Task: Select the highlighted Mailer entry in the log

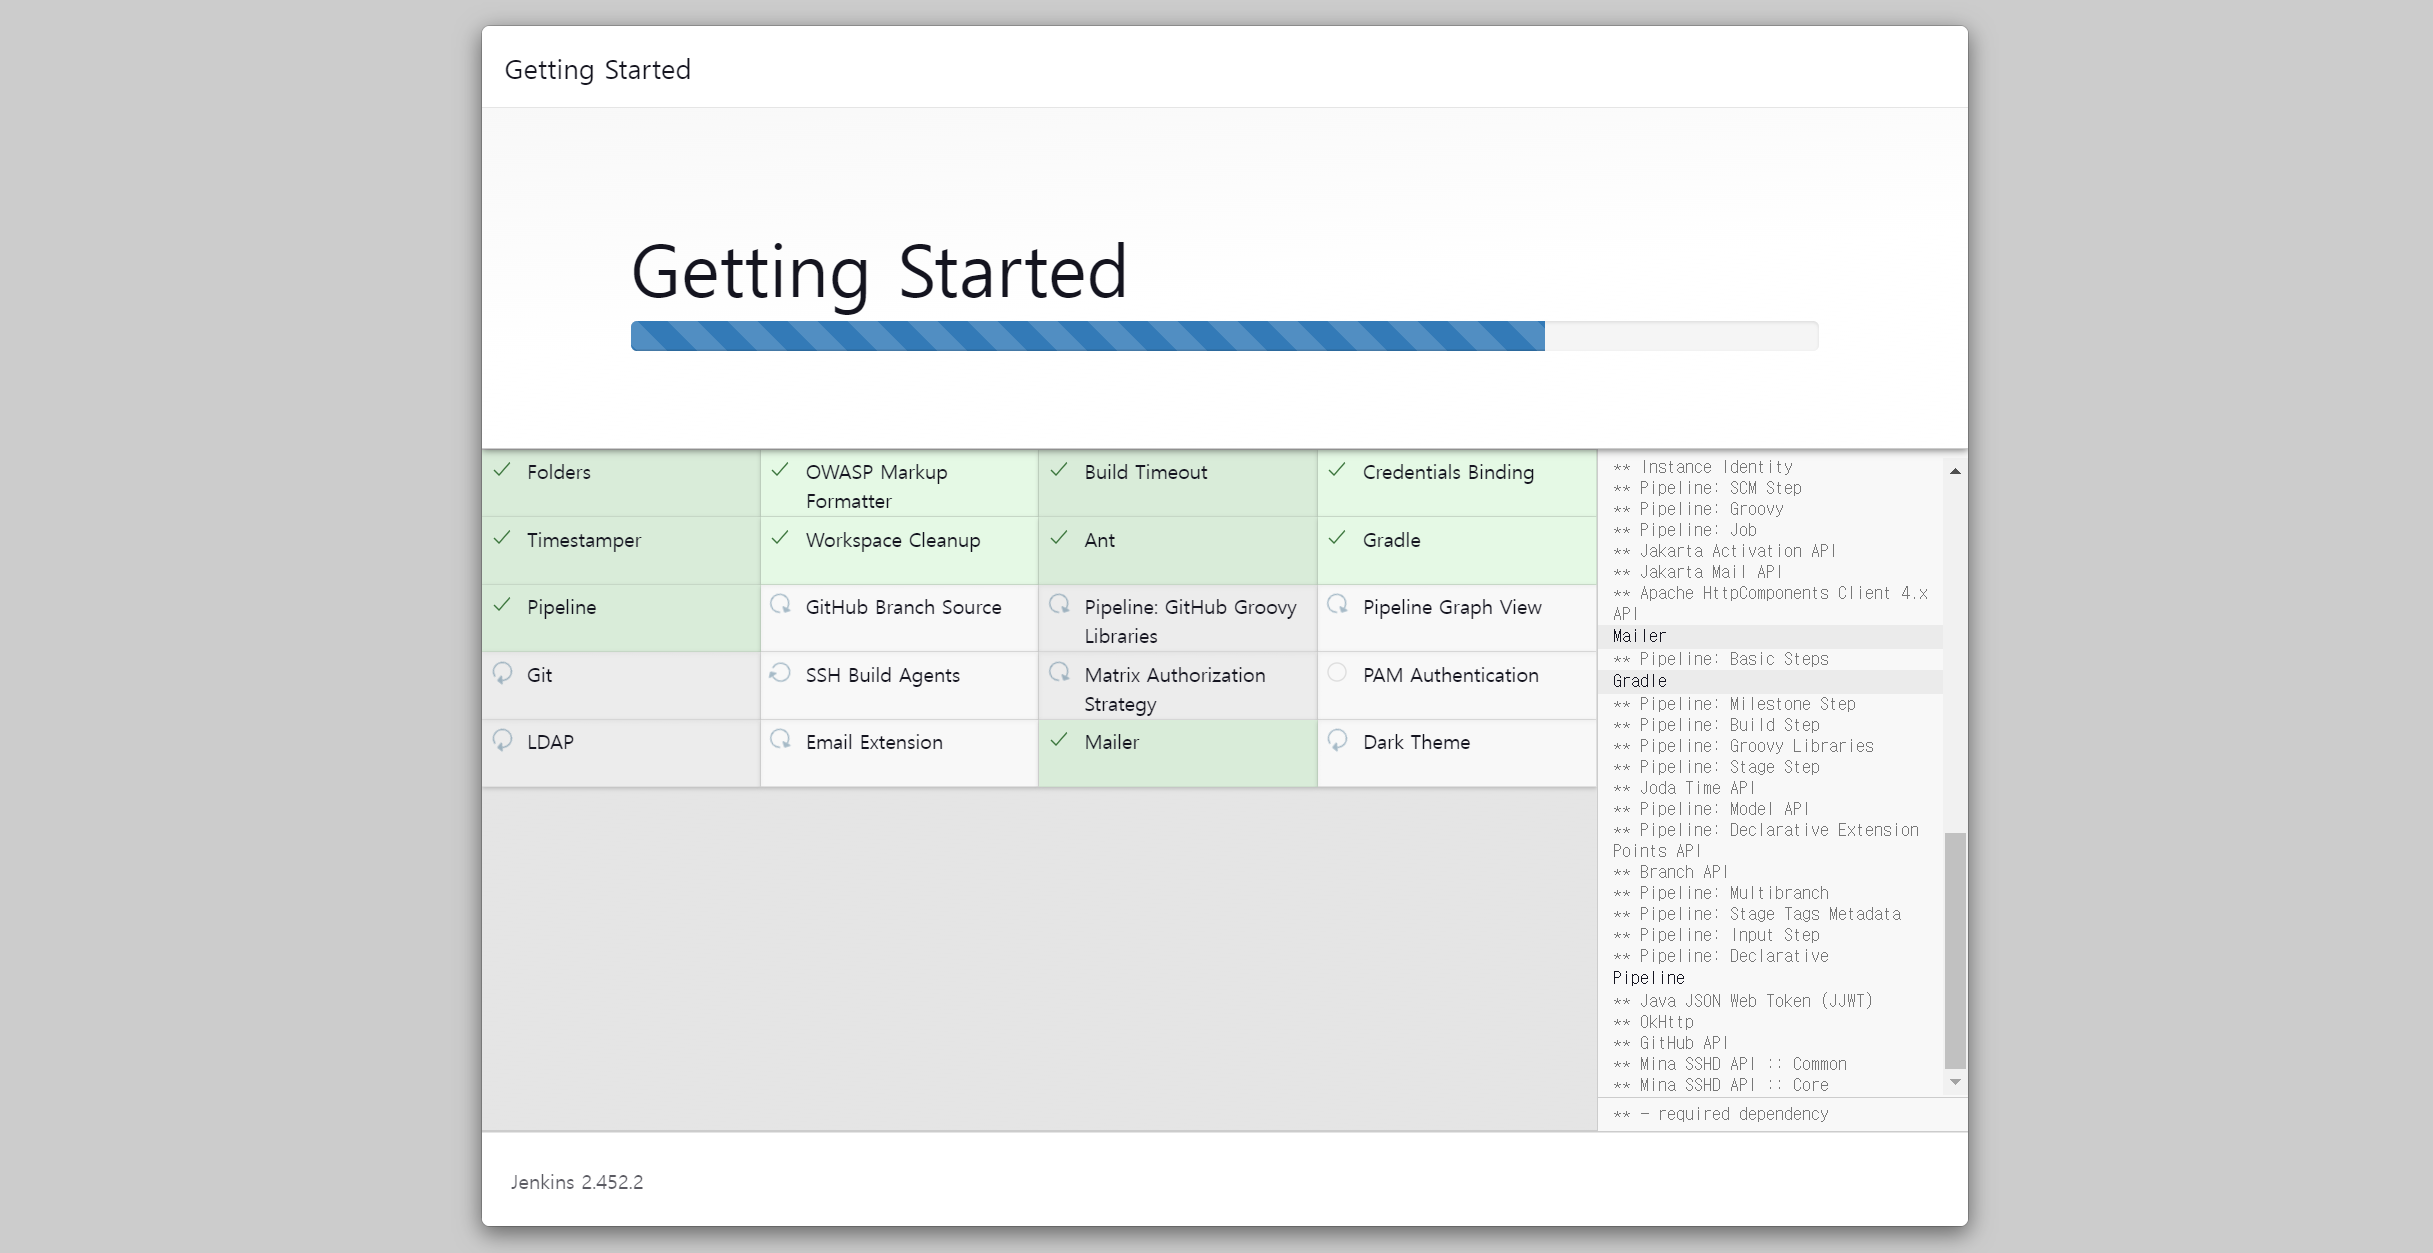Action: [x=1640, y=636]
